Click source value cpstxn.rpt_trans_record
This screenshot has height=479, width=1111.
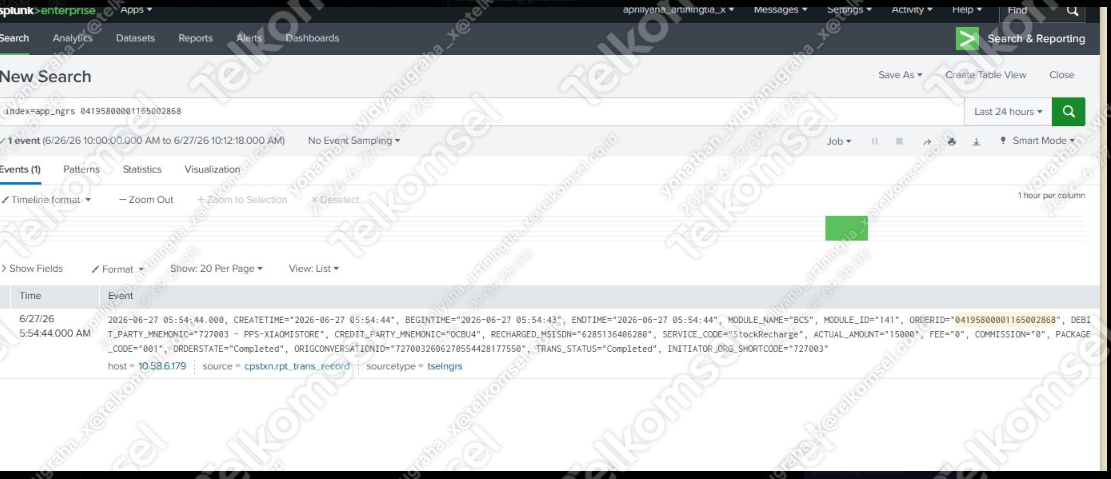(x=297, y=366)
